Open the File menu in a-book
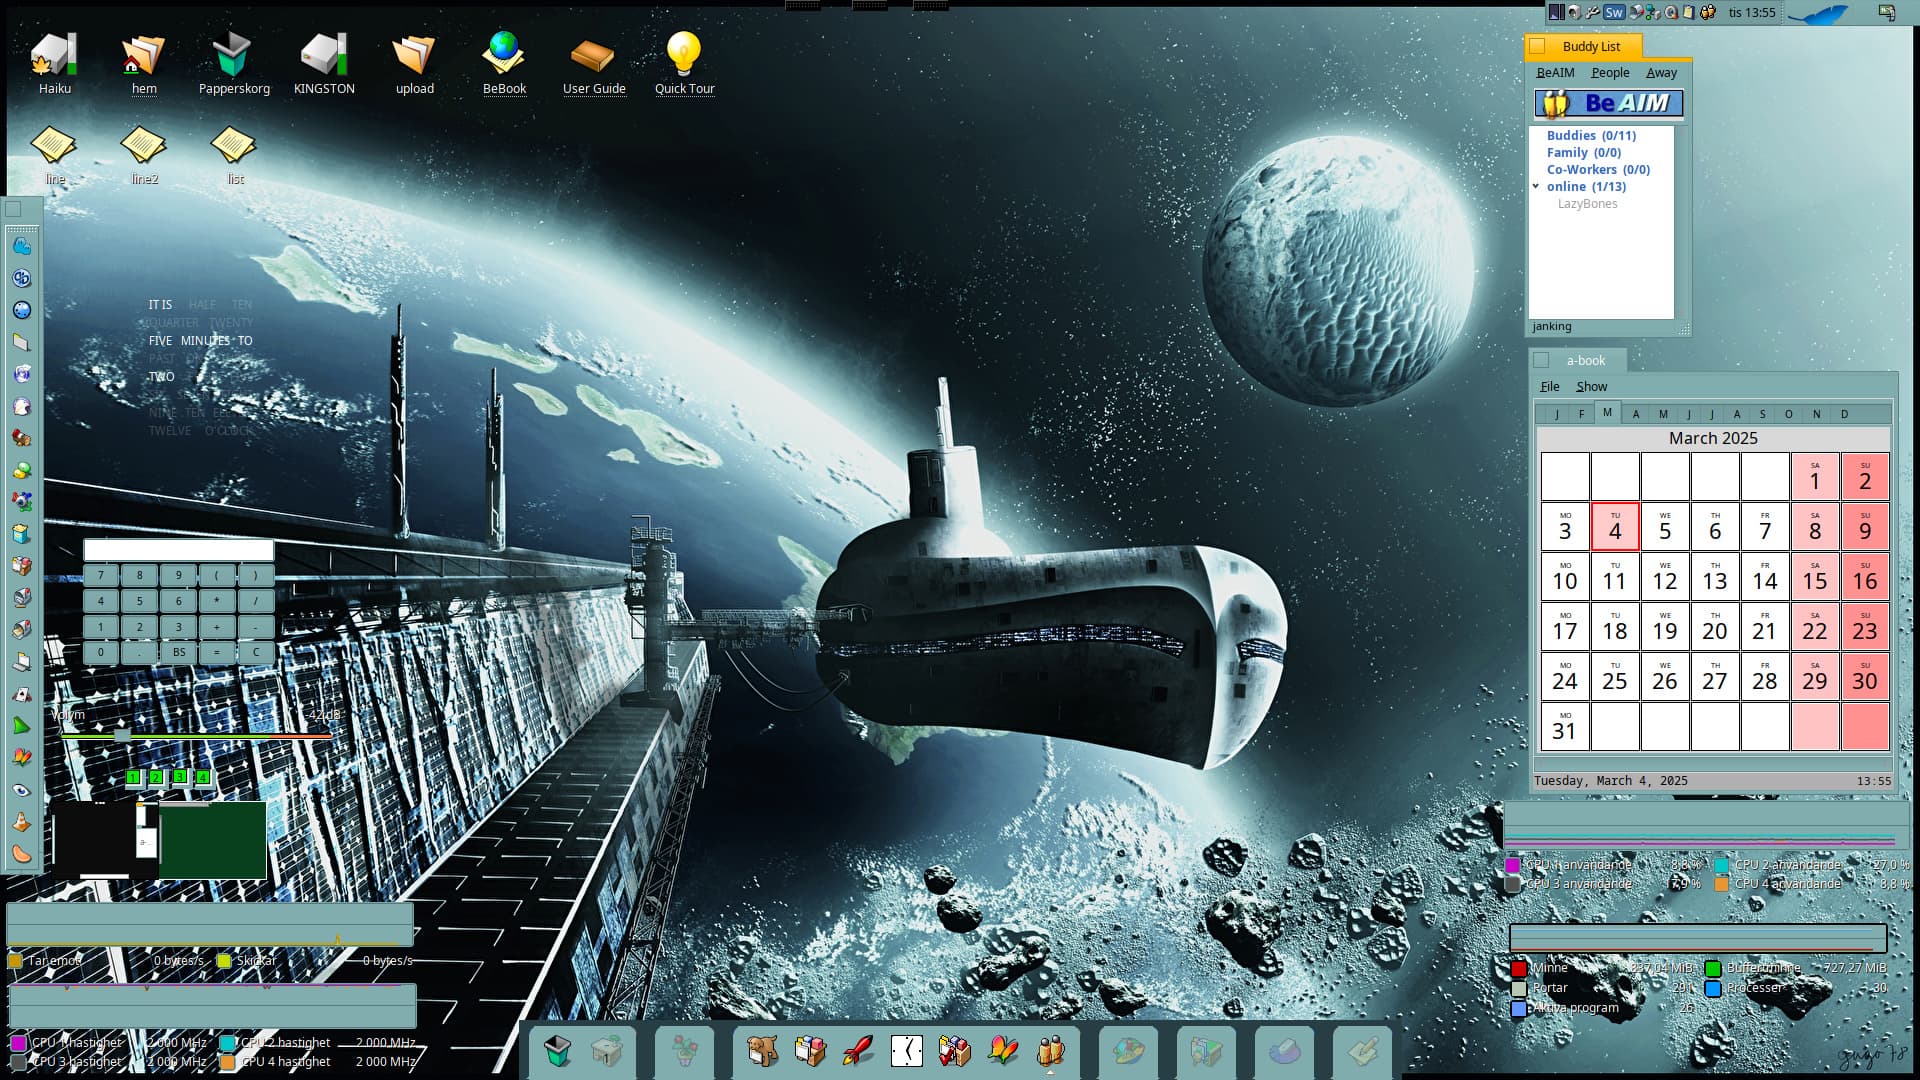The width and height of the screenshot is (1920, 1080). click(1550, 386)
